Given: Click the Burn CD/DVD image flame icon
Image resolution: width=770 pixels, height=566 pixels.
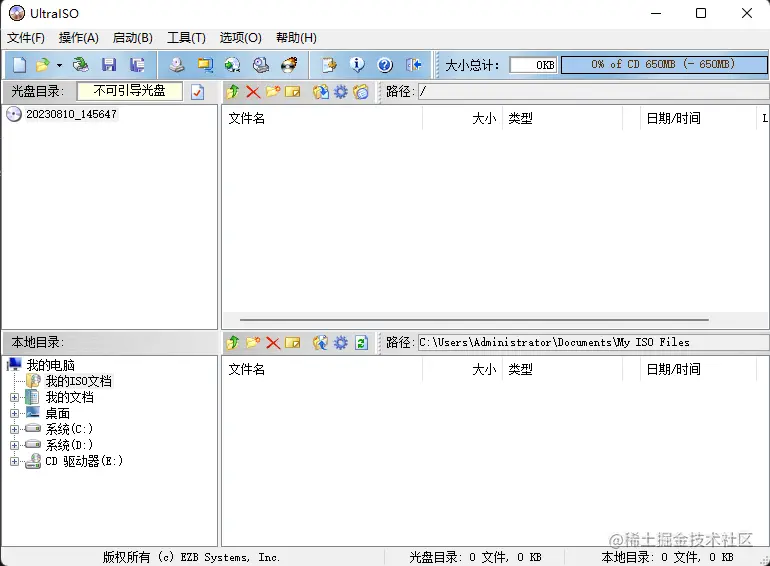Looking at the screenshot, I should coord(289,65).
